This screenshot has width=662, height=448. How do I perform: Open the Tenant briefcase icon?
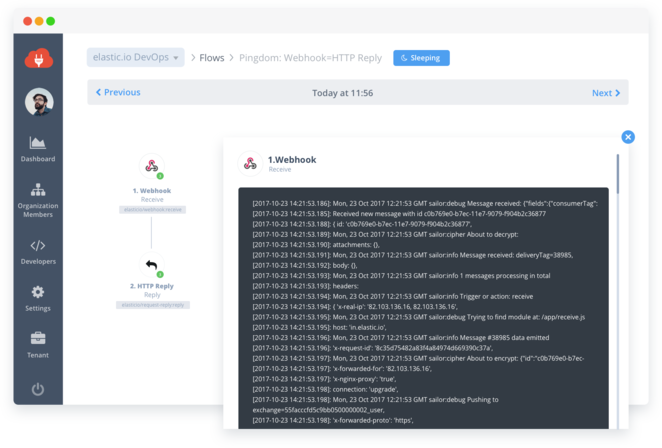(x=38, y=338)
